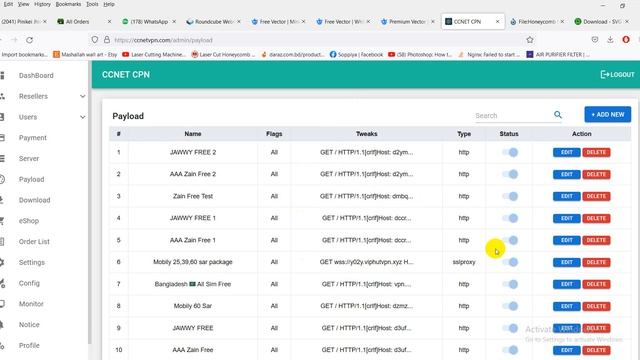Edit the AAA Zain Free 1 payload
This screenshot has width=640, height=360.
pos(567,240)
